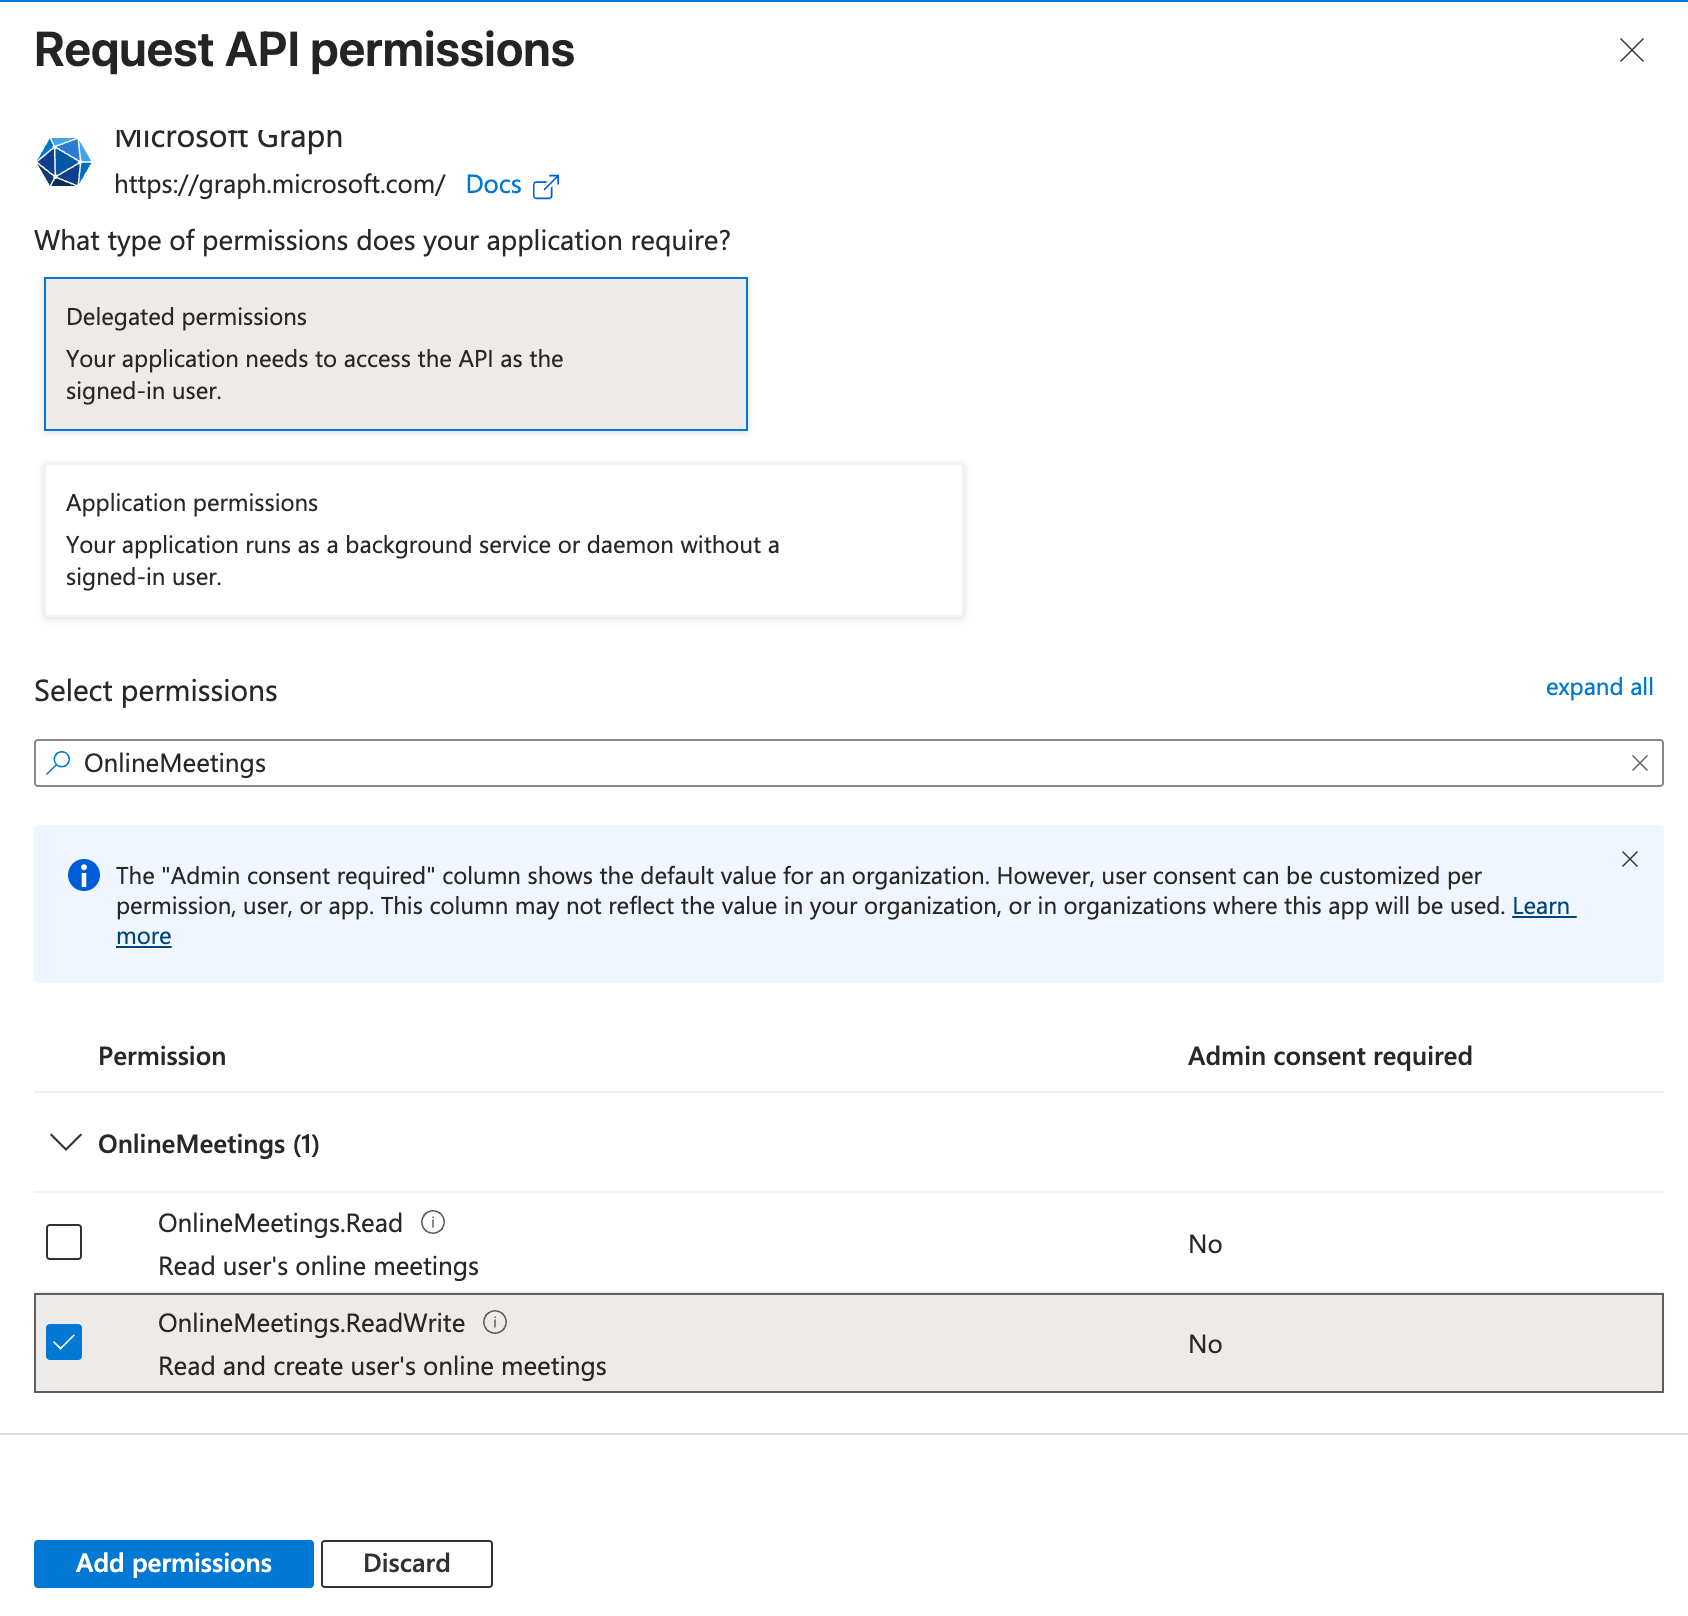The image size is (1688, 1616).
Task: Check the OnlineMeetings.Read checkbox
Action: click(x=63, y=1242)
